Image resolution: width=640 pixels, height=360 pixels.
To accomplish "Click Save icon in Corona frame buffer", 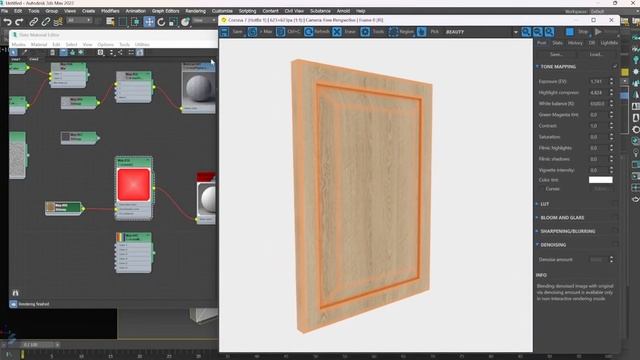I will [x=224, y=32].
